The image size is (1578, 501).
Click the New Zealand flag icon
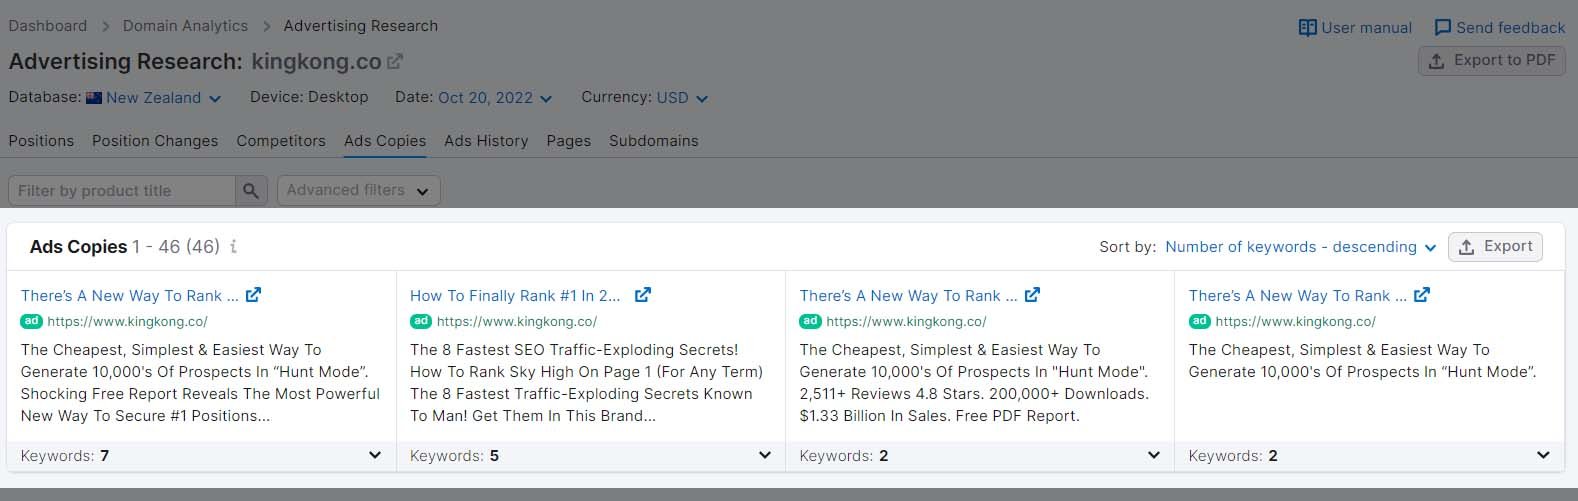click(94, 98)
